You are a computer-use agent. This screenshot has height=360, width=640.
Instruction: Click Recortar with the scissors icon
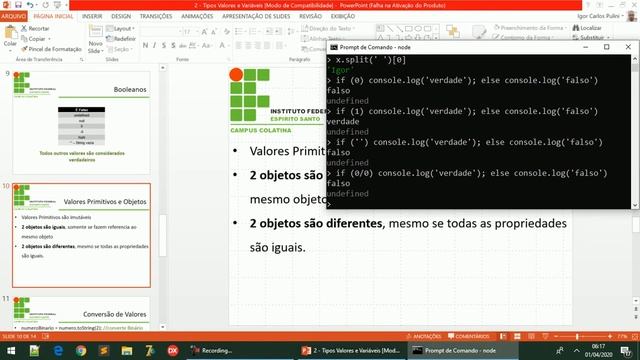pos(35,29)
